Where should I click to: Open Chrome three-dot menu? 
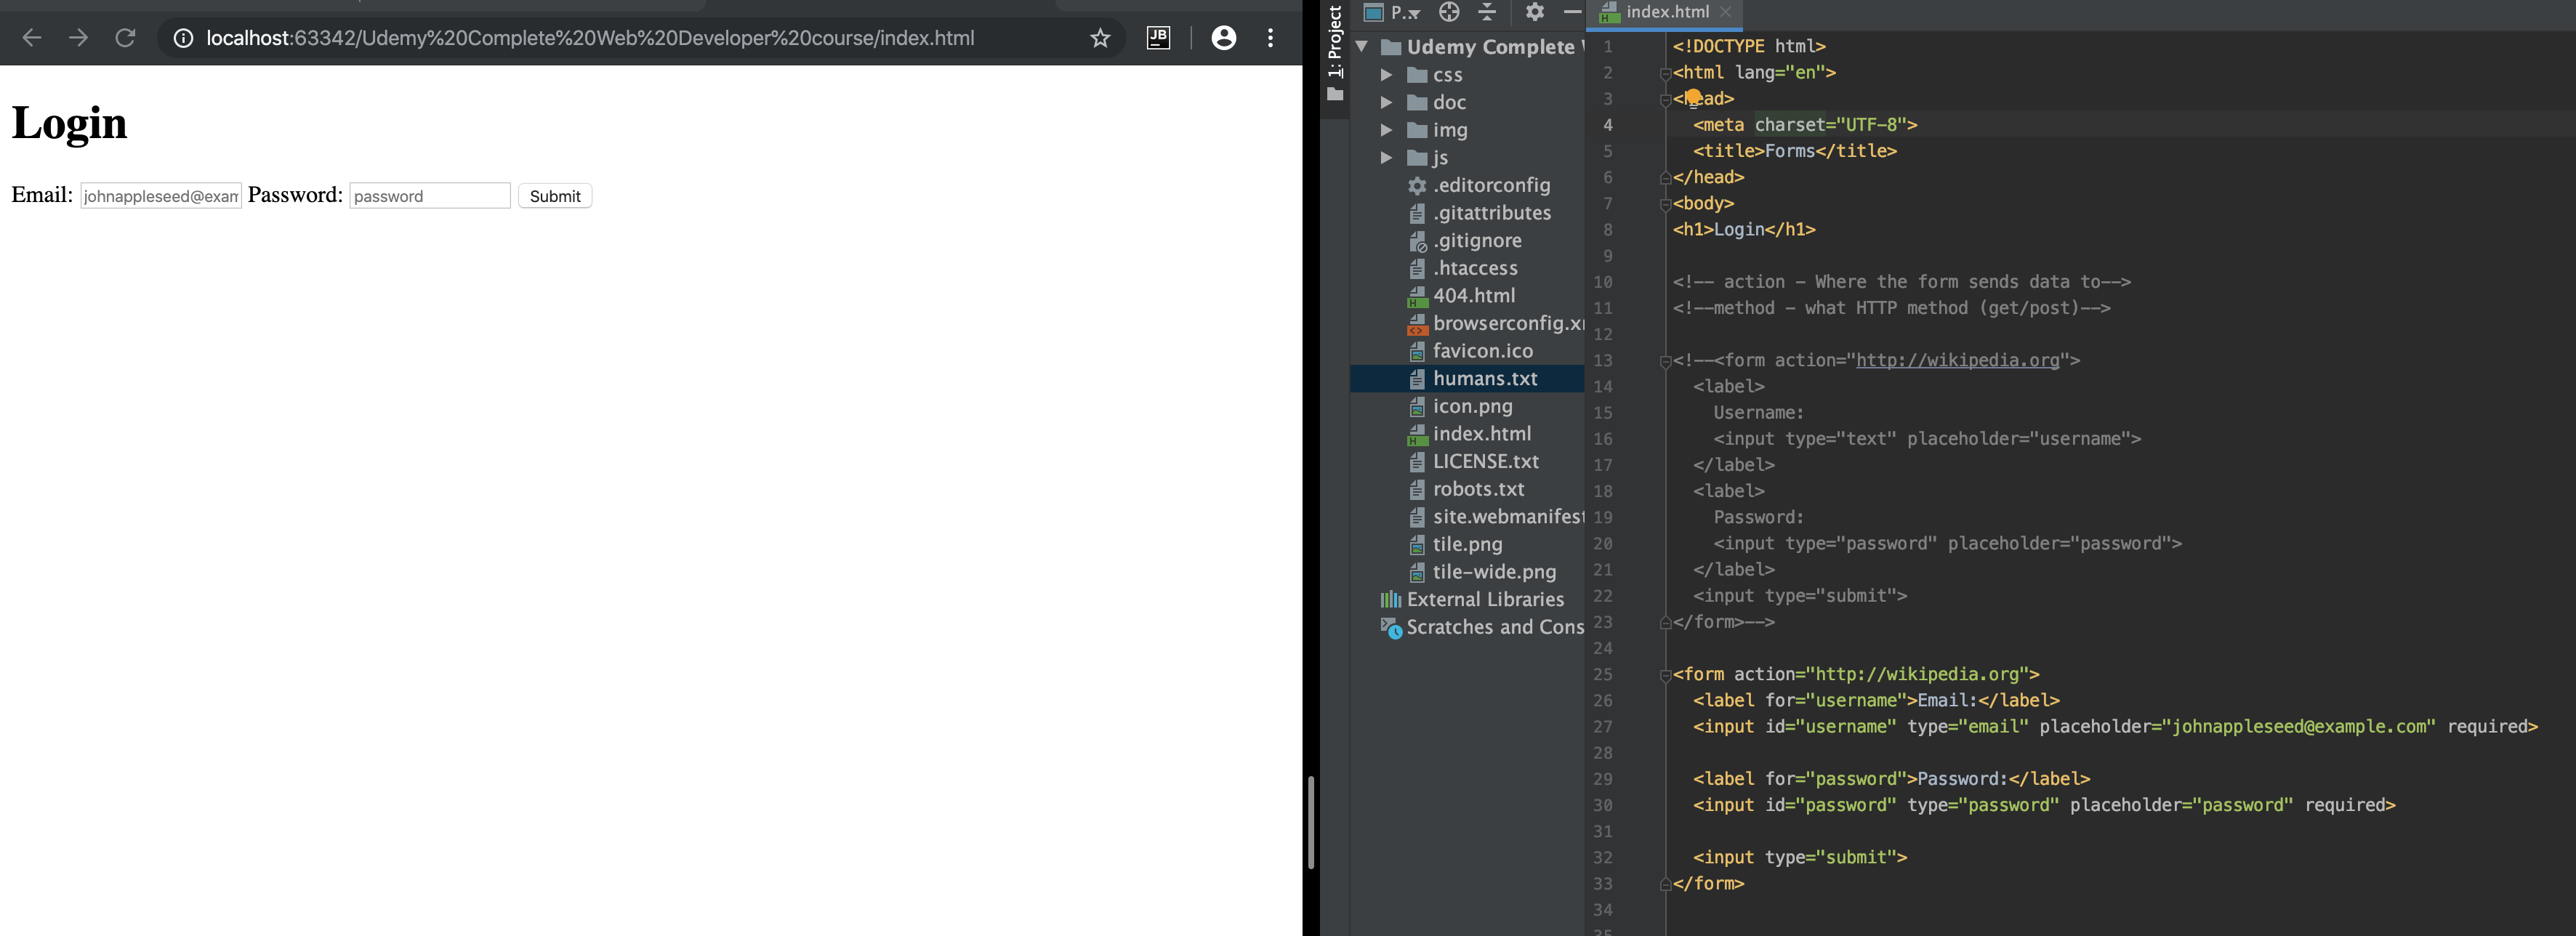coord(1270,38)
